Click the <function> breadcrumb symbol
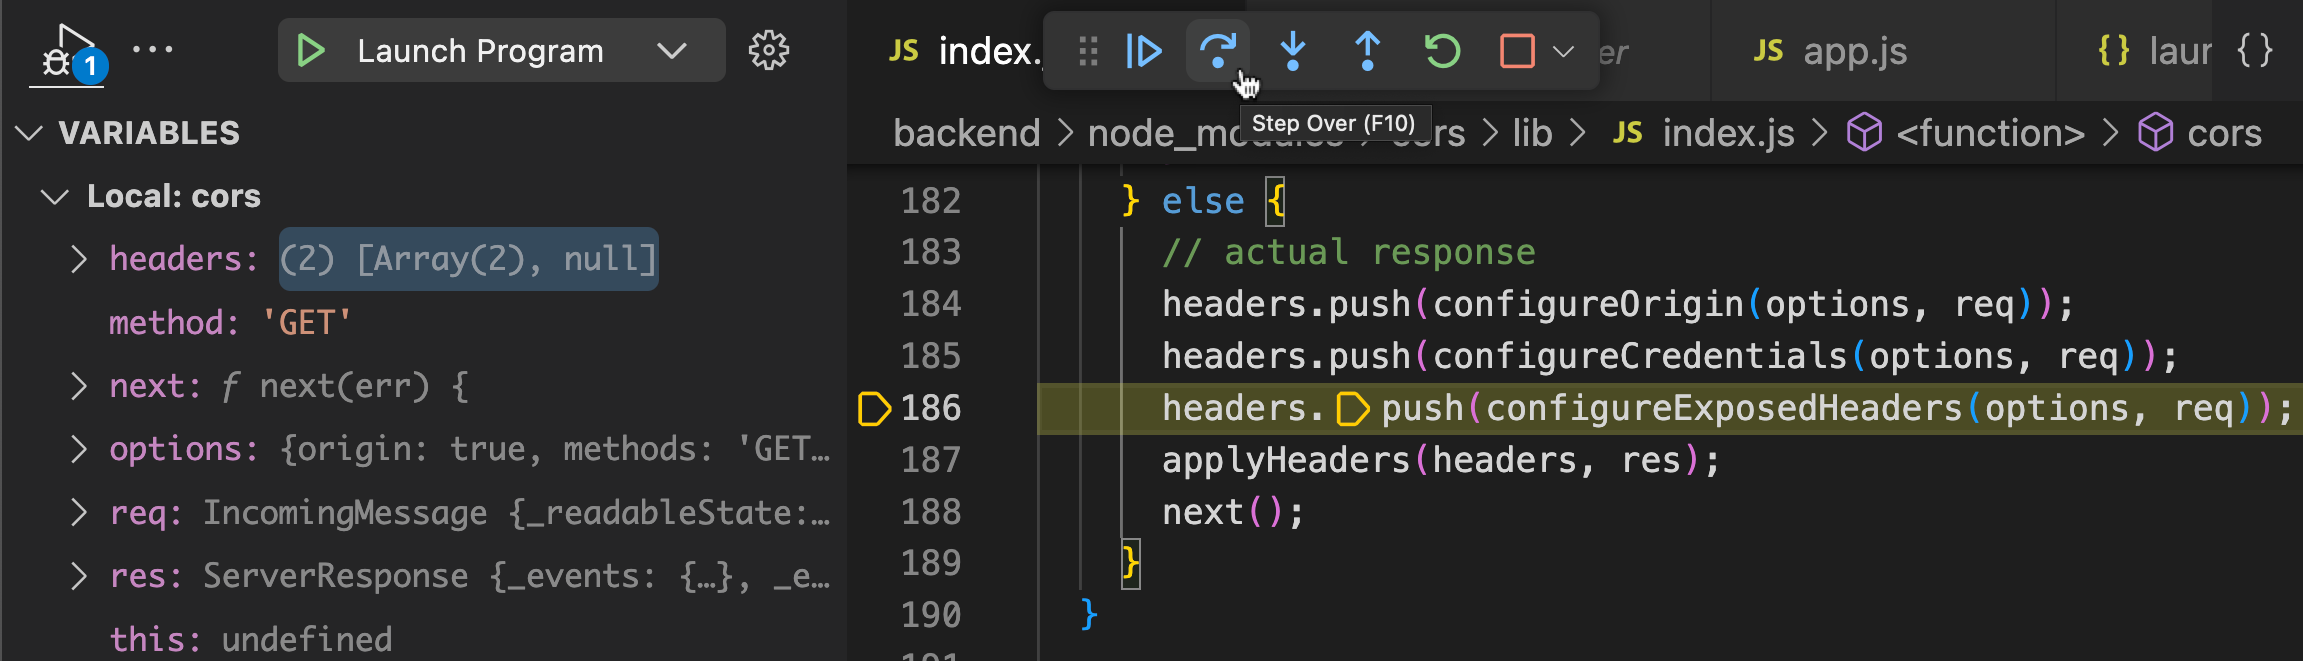 click(x=1965, y=133)
